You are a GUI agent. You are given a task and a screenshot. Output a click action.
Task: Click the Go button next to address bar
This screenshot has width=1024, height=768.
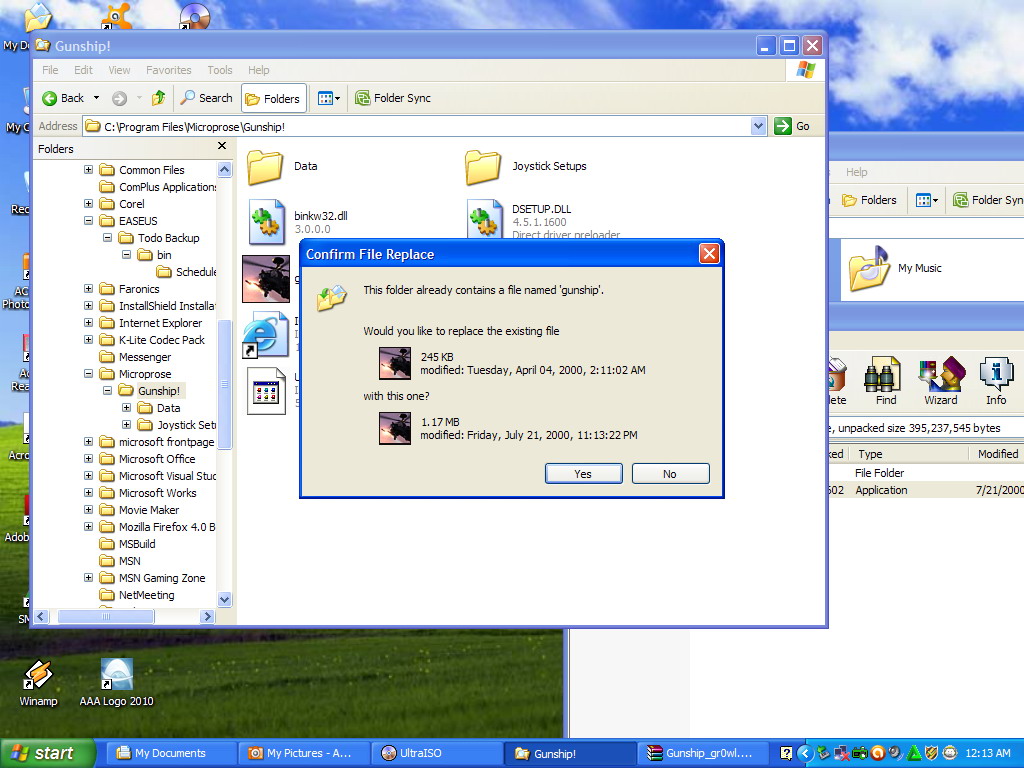click(x=792, y=126)
